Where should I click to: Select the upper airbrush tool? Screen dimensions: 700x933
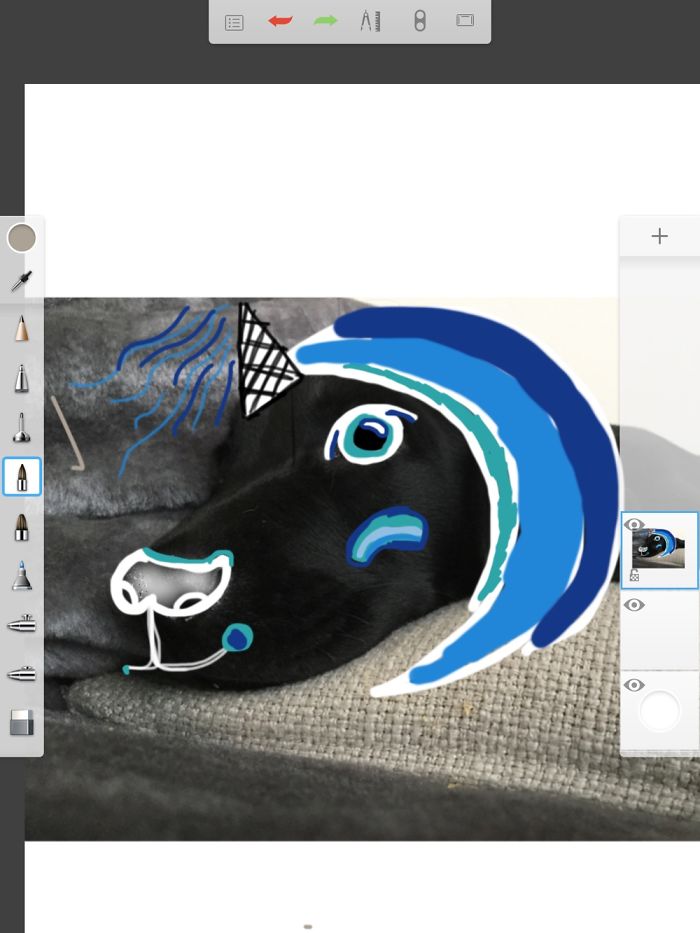pyautogui.click(x=21, y=624)
